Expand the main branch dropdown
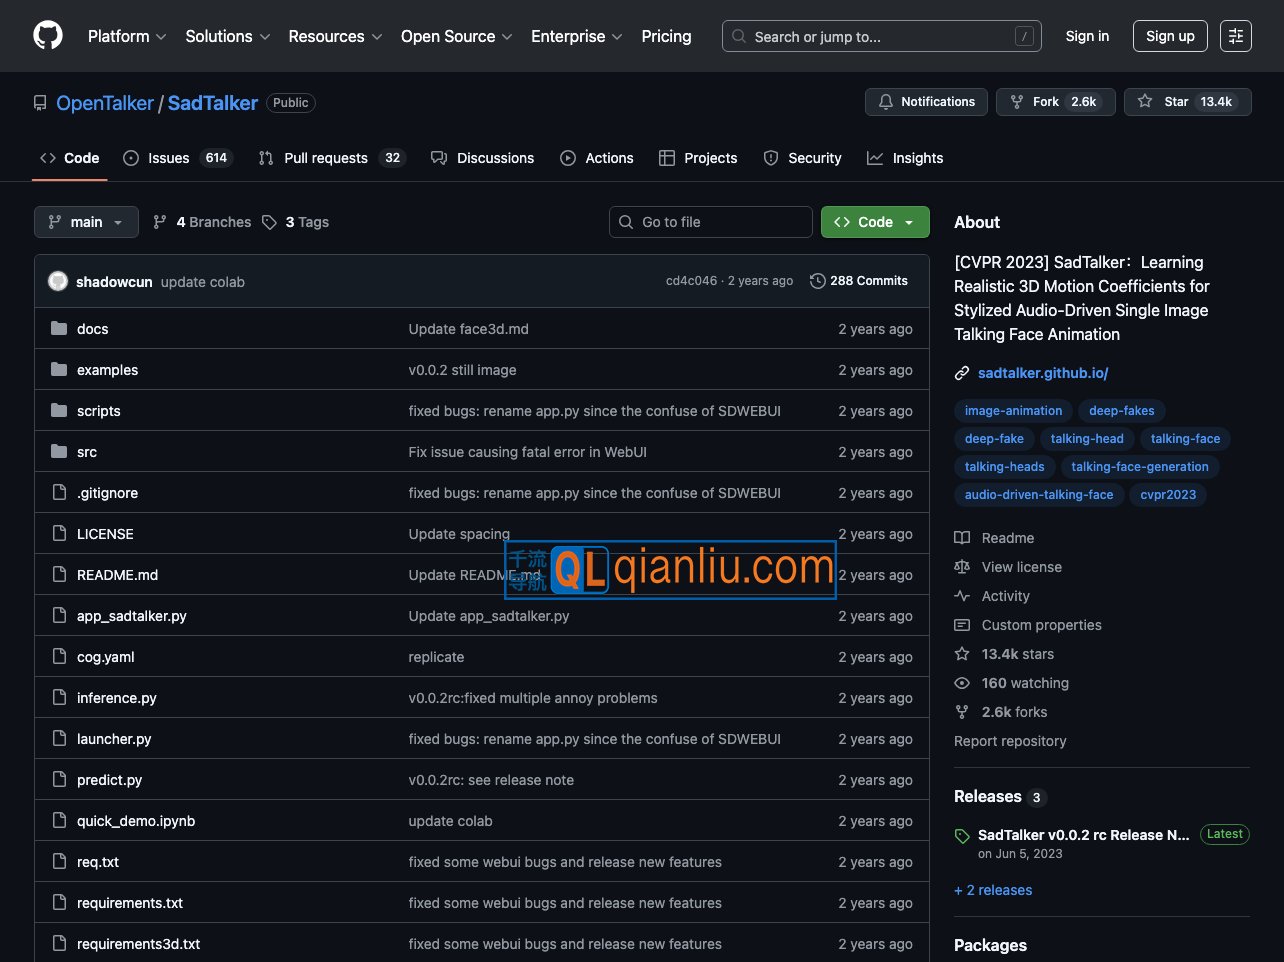 [x=85, y=222]
